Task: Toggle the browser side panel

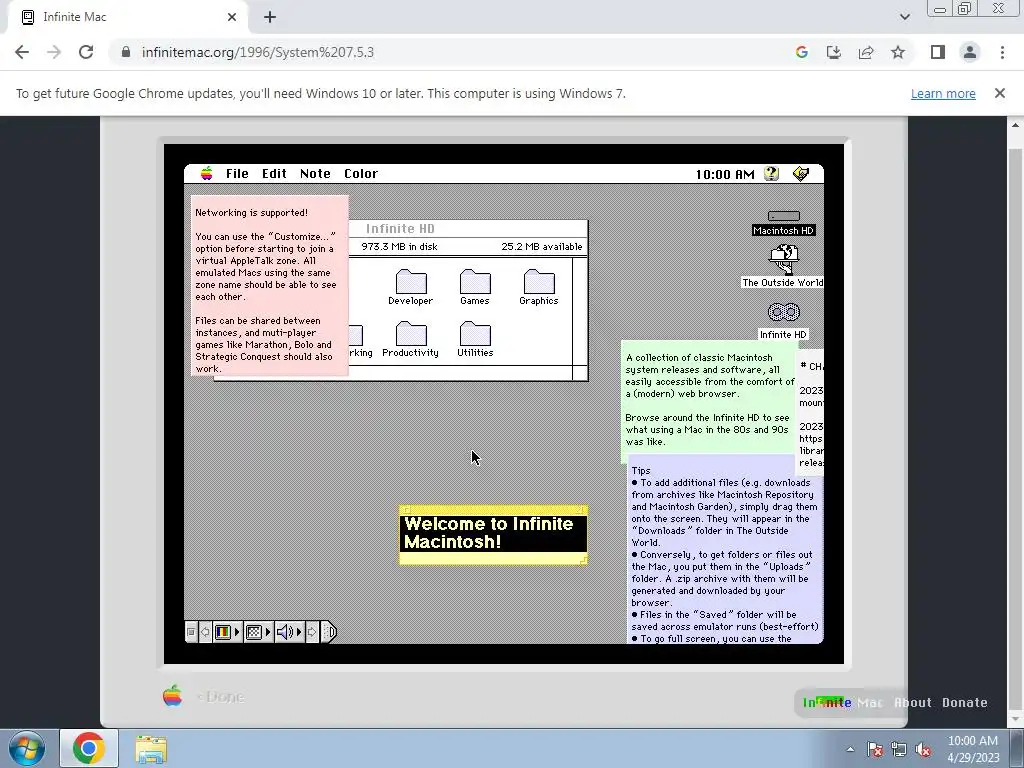Action: [938, 52]
